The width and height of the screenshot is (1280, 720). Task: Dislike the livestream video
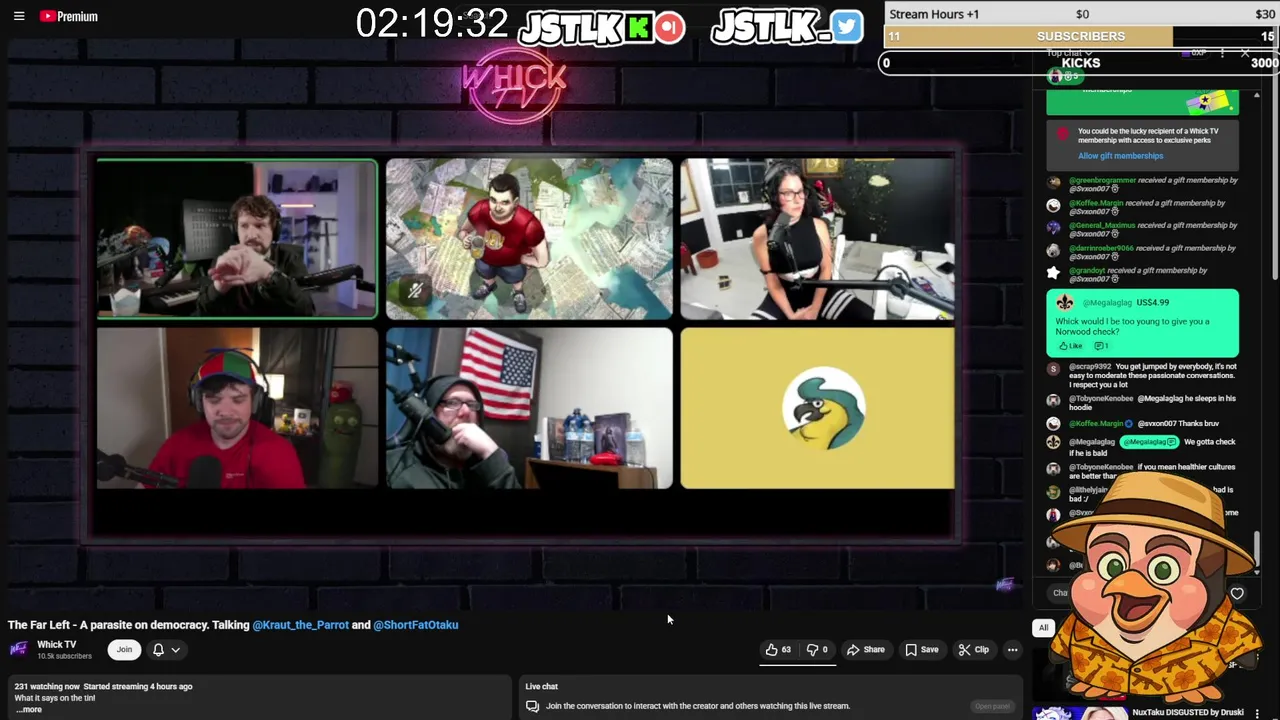817,650
